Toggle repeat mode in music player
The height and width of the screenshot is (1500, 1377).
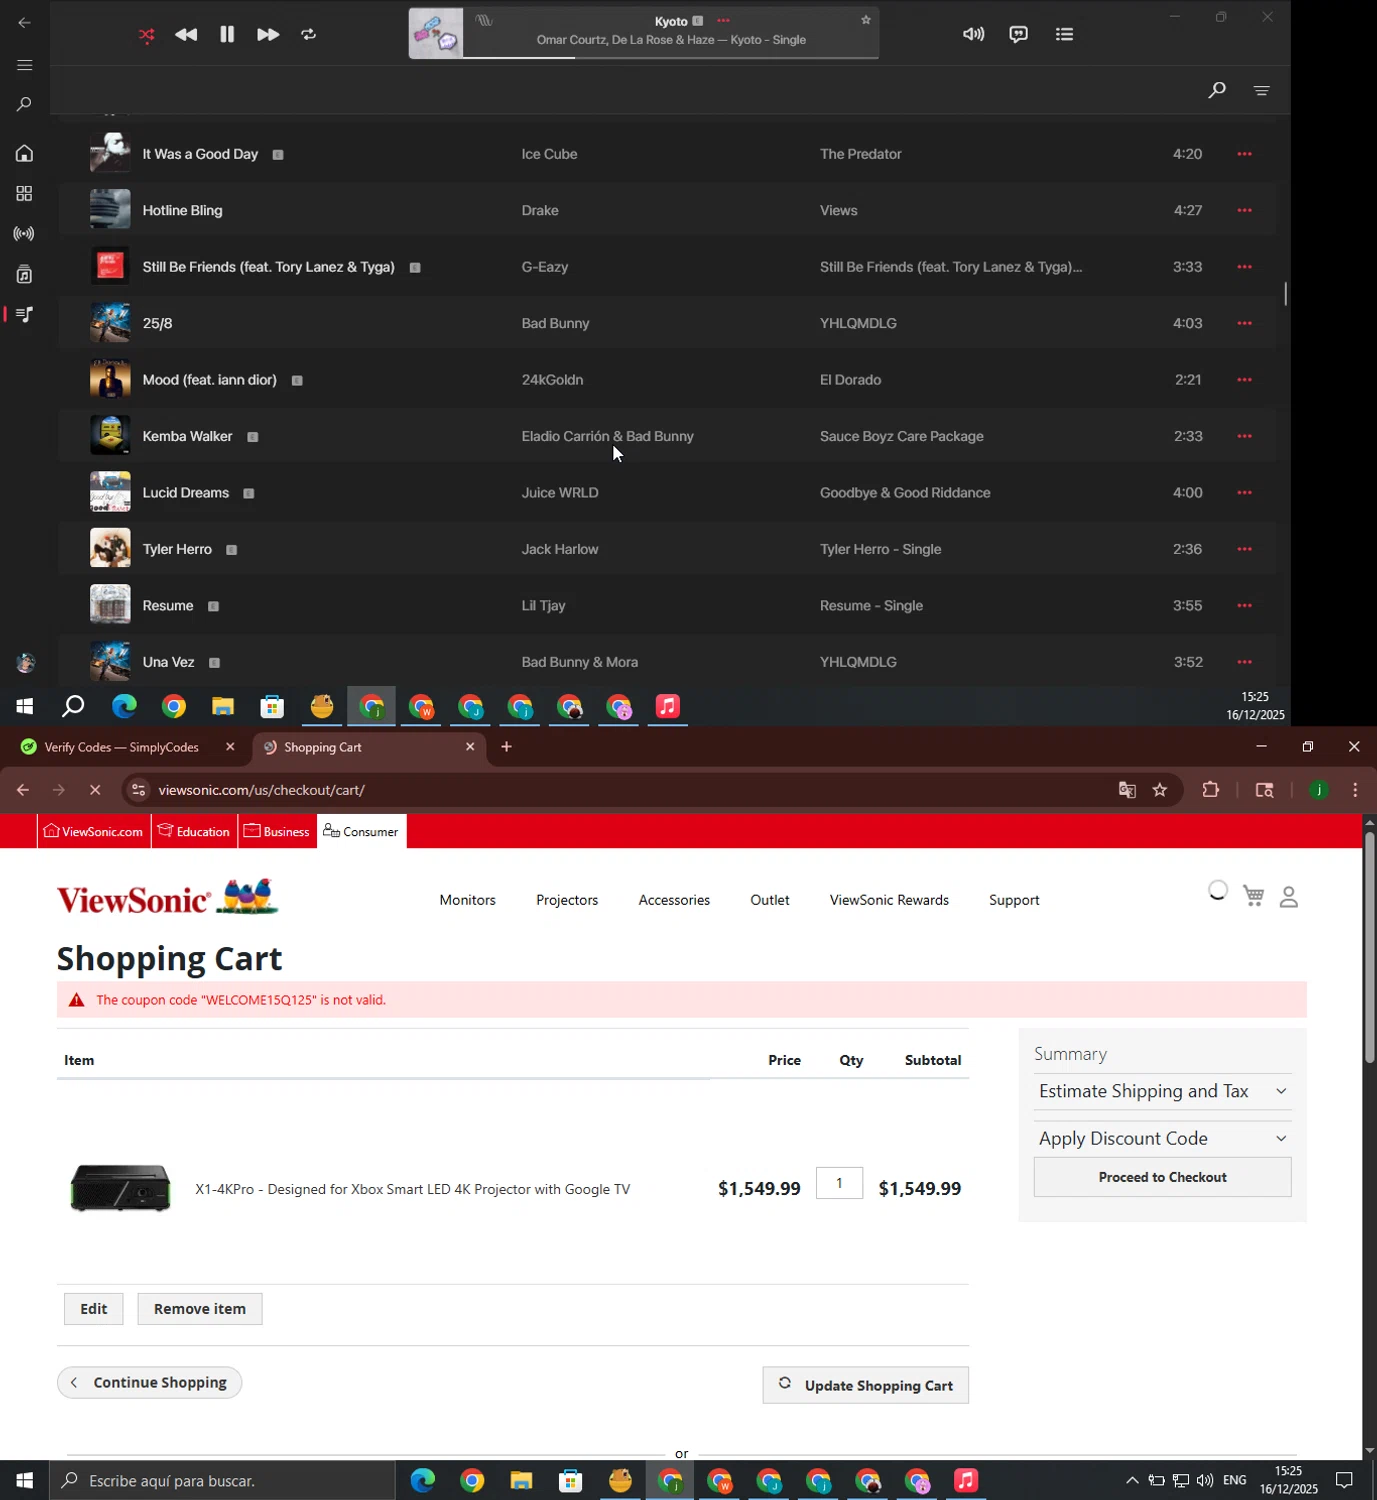tap(309, 35)
